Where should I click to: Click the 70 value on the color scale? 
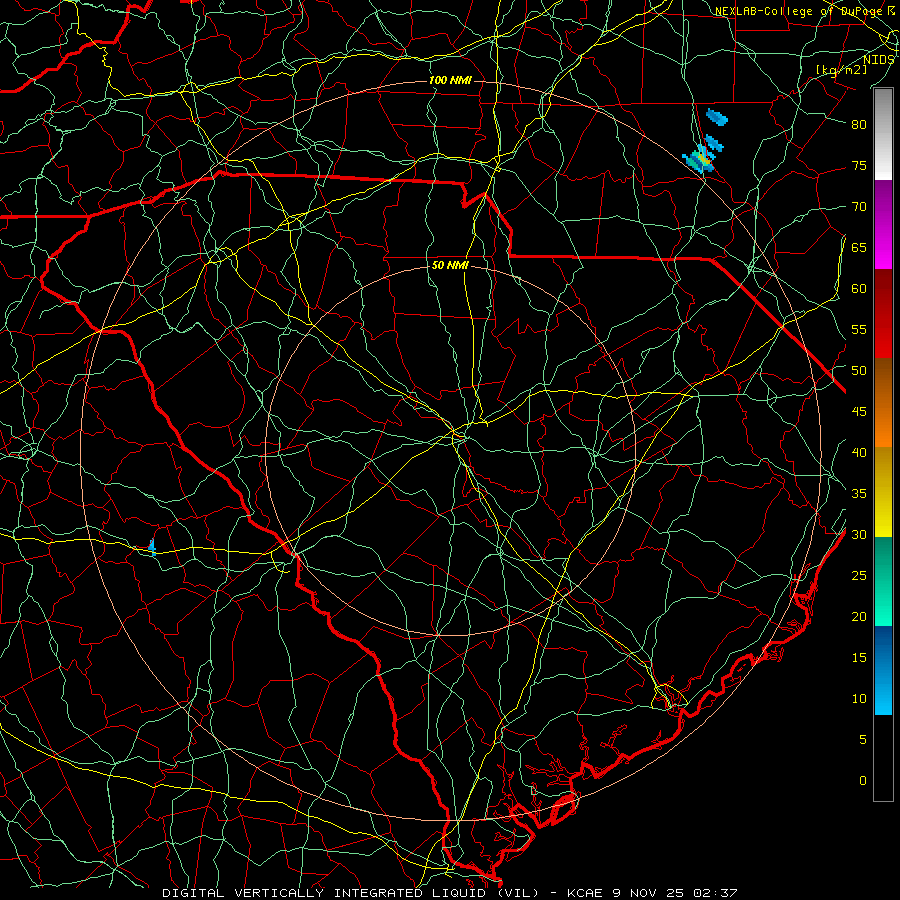(x=859, y=207)
